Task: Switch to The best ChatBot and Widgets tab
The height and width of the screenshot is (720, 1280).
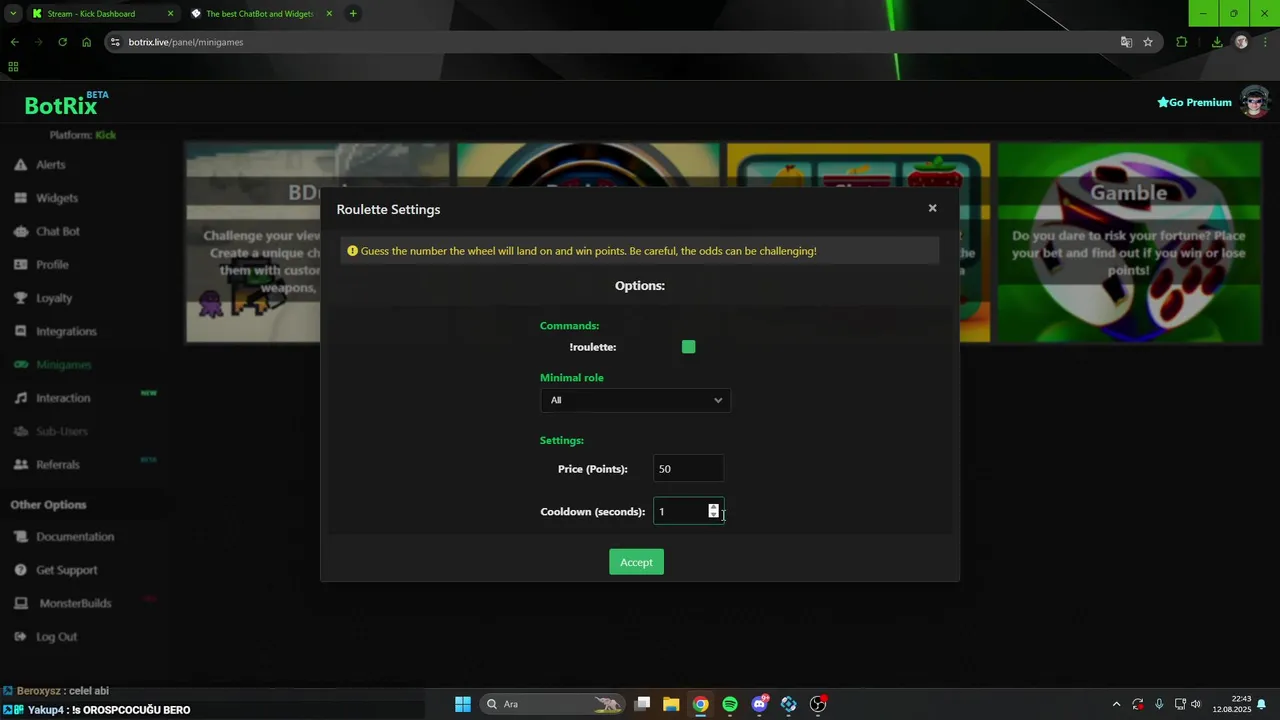Action: (x=259, y=14)
